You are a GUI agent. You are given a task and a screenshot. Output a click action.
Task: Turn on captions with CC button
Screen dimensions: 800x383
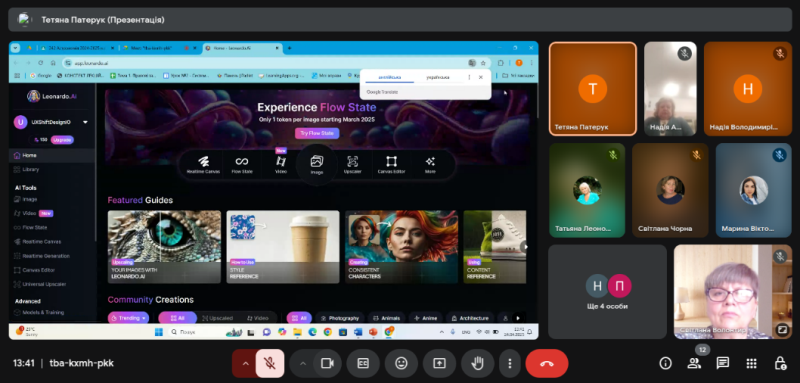point(363,363)
